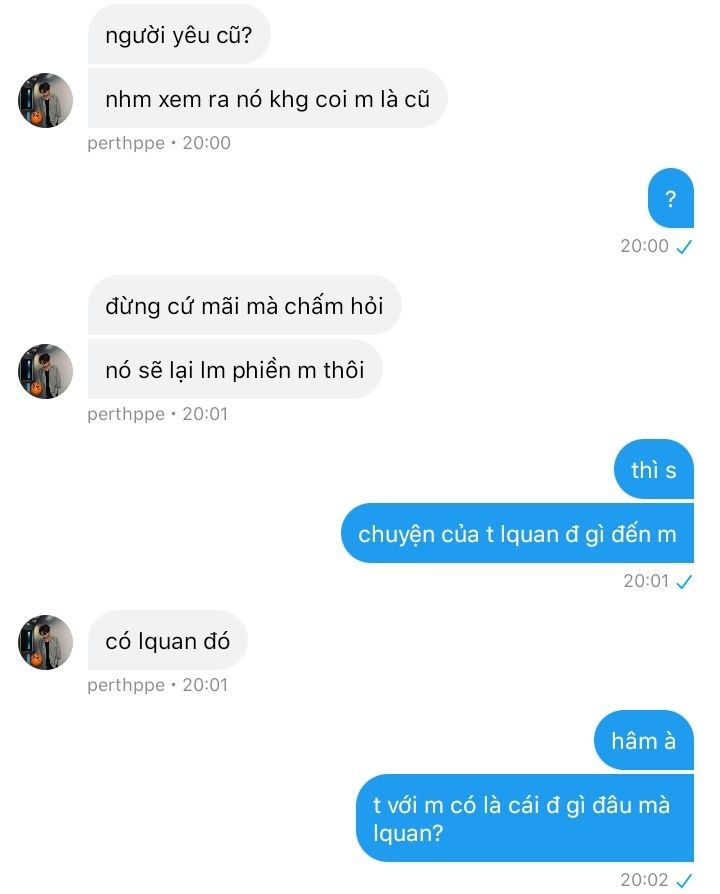
Task: Click 'perthppe · 20:01' label under 'có lquan đó'
Action: (x=157, y=685)
